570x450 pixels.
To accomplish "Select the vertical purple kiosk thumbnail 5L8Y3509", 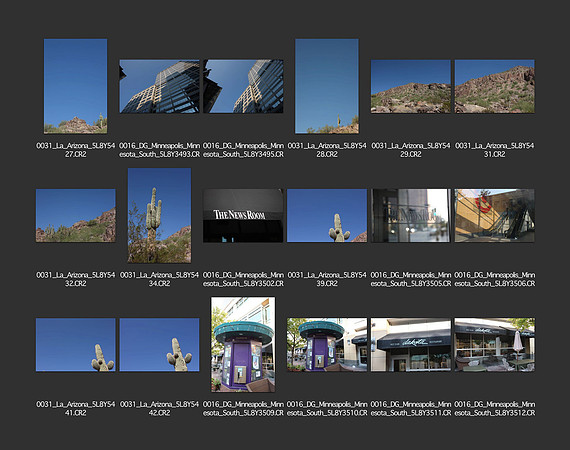I will [243, 345].
